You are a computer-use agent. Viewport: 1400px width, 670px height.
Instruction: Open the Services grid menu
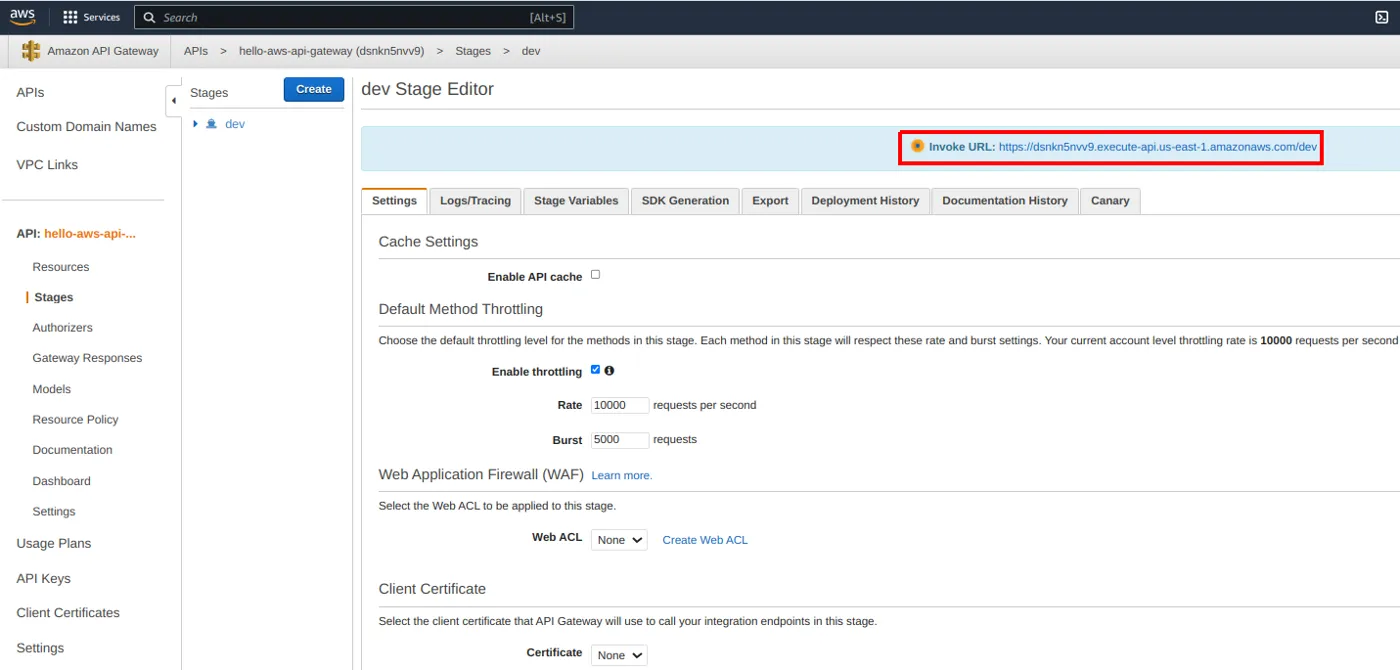[91, 17]
